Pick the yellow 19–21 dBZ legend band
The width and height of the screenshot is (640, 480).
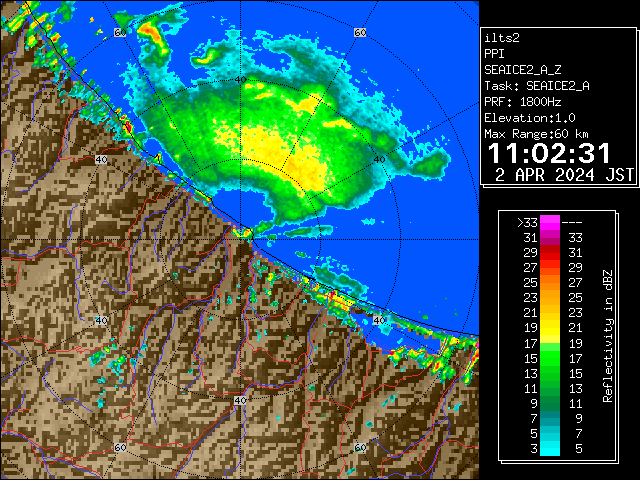pyautogui.click(x=550, y=328)
